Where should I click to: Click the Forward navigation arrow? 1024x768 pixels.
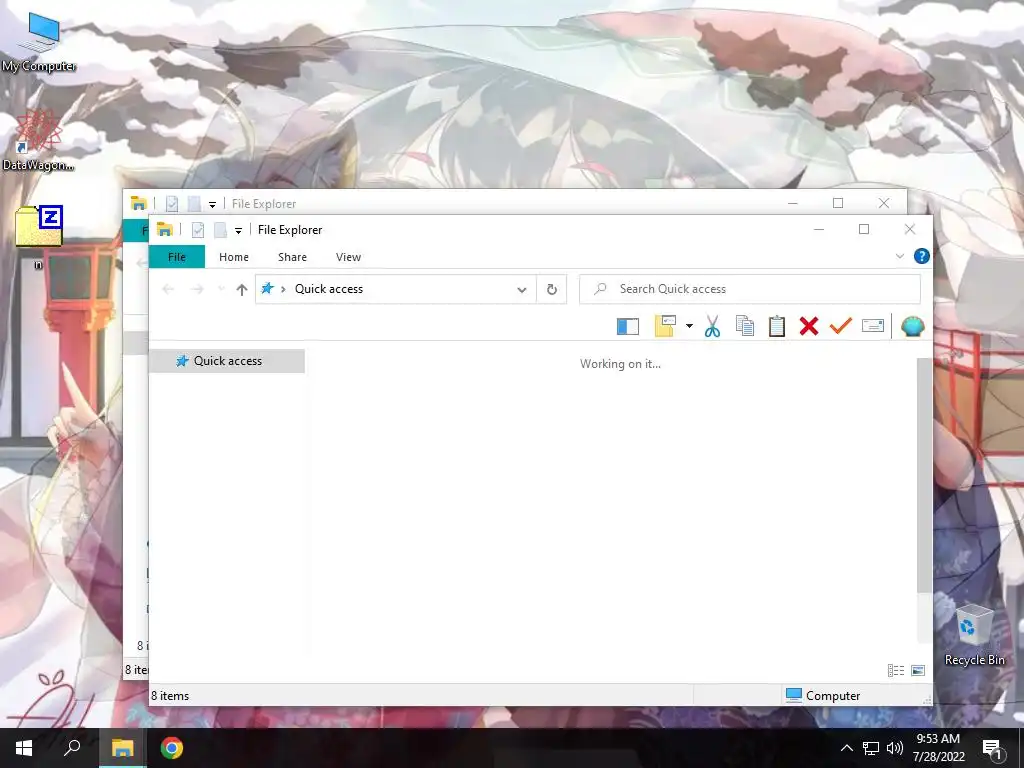(197, 289)
